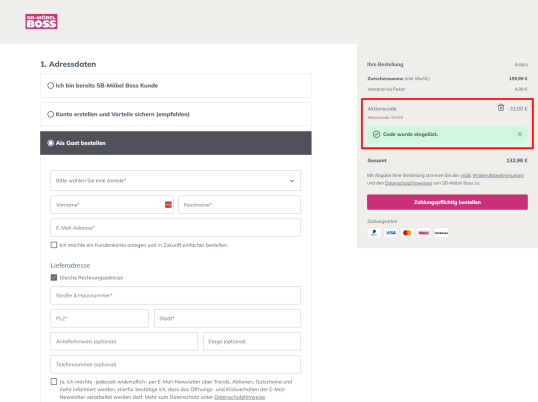This screenshot has width=538, height=402.
Task: Check the Kundenkonto anlegen checkbox
Action: point(54,245)
